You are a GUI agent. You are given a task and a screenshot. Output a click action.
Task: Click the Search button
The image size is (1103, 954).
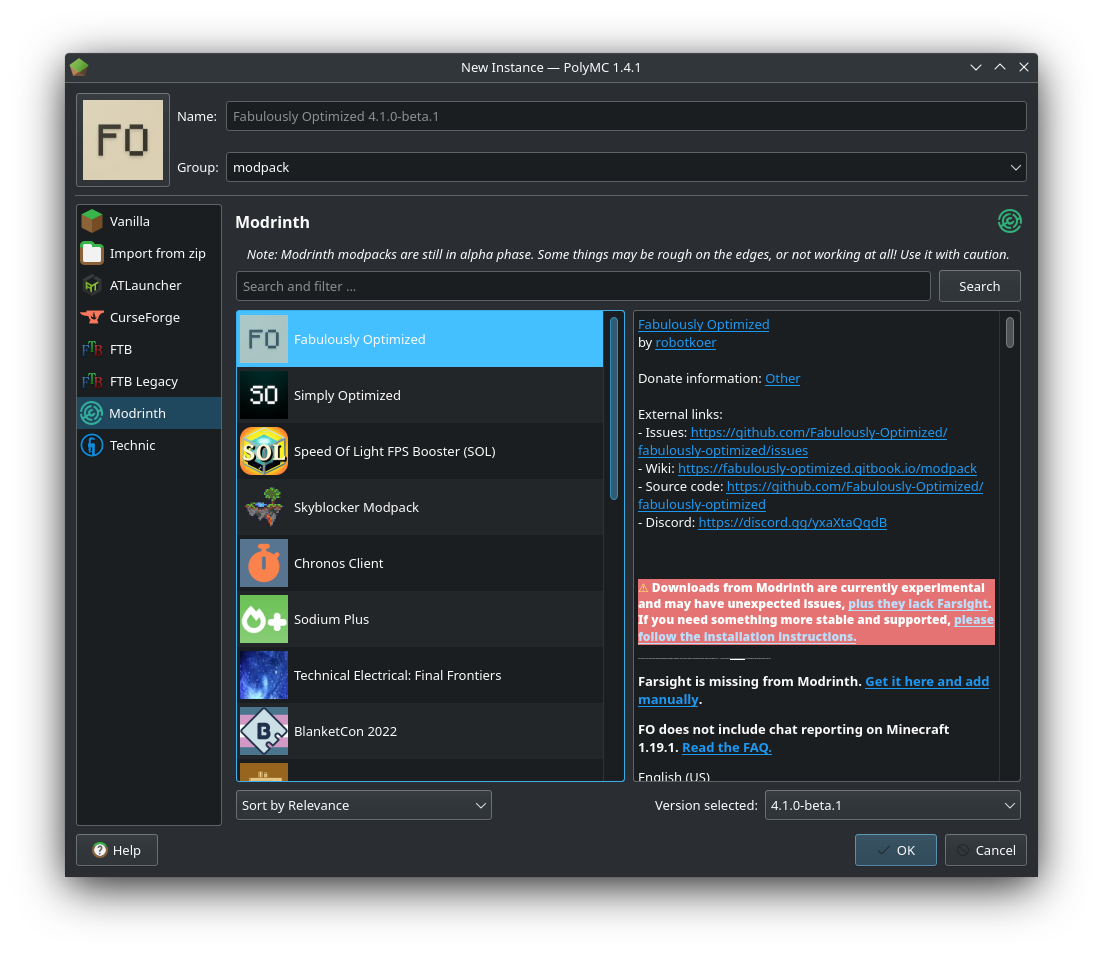pos(979,285)
